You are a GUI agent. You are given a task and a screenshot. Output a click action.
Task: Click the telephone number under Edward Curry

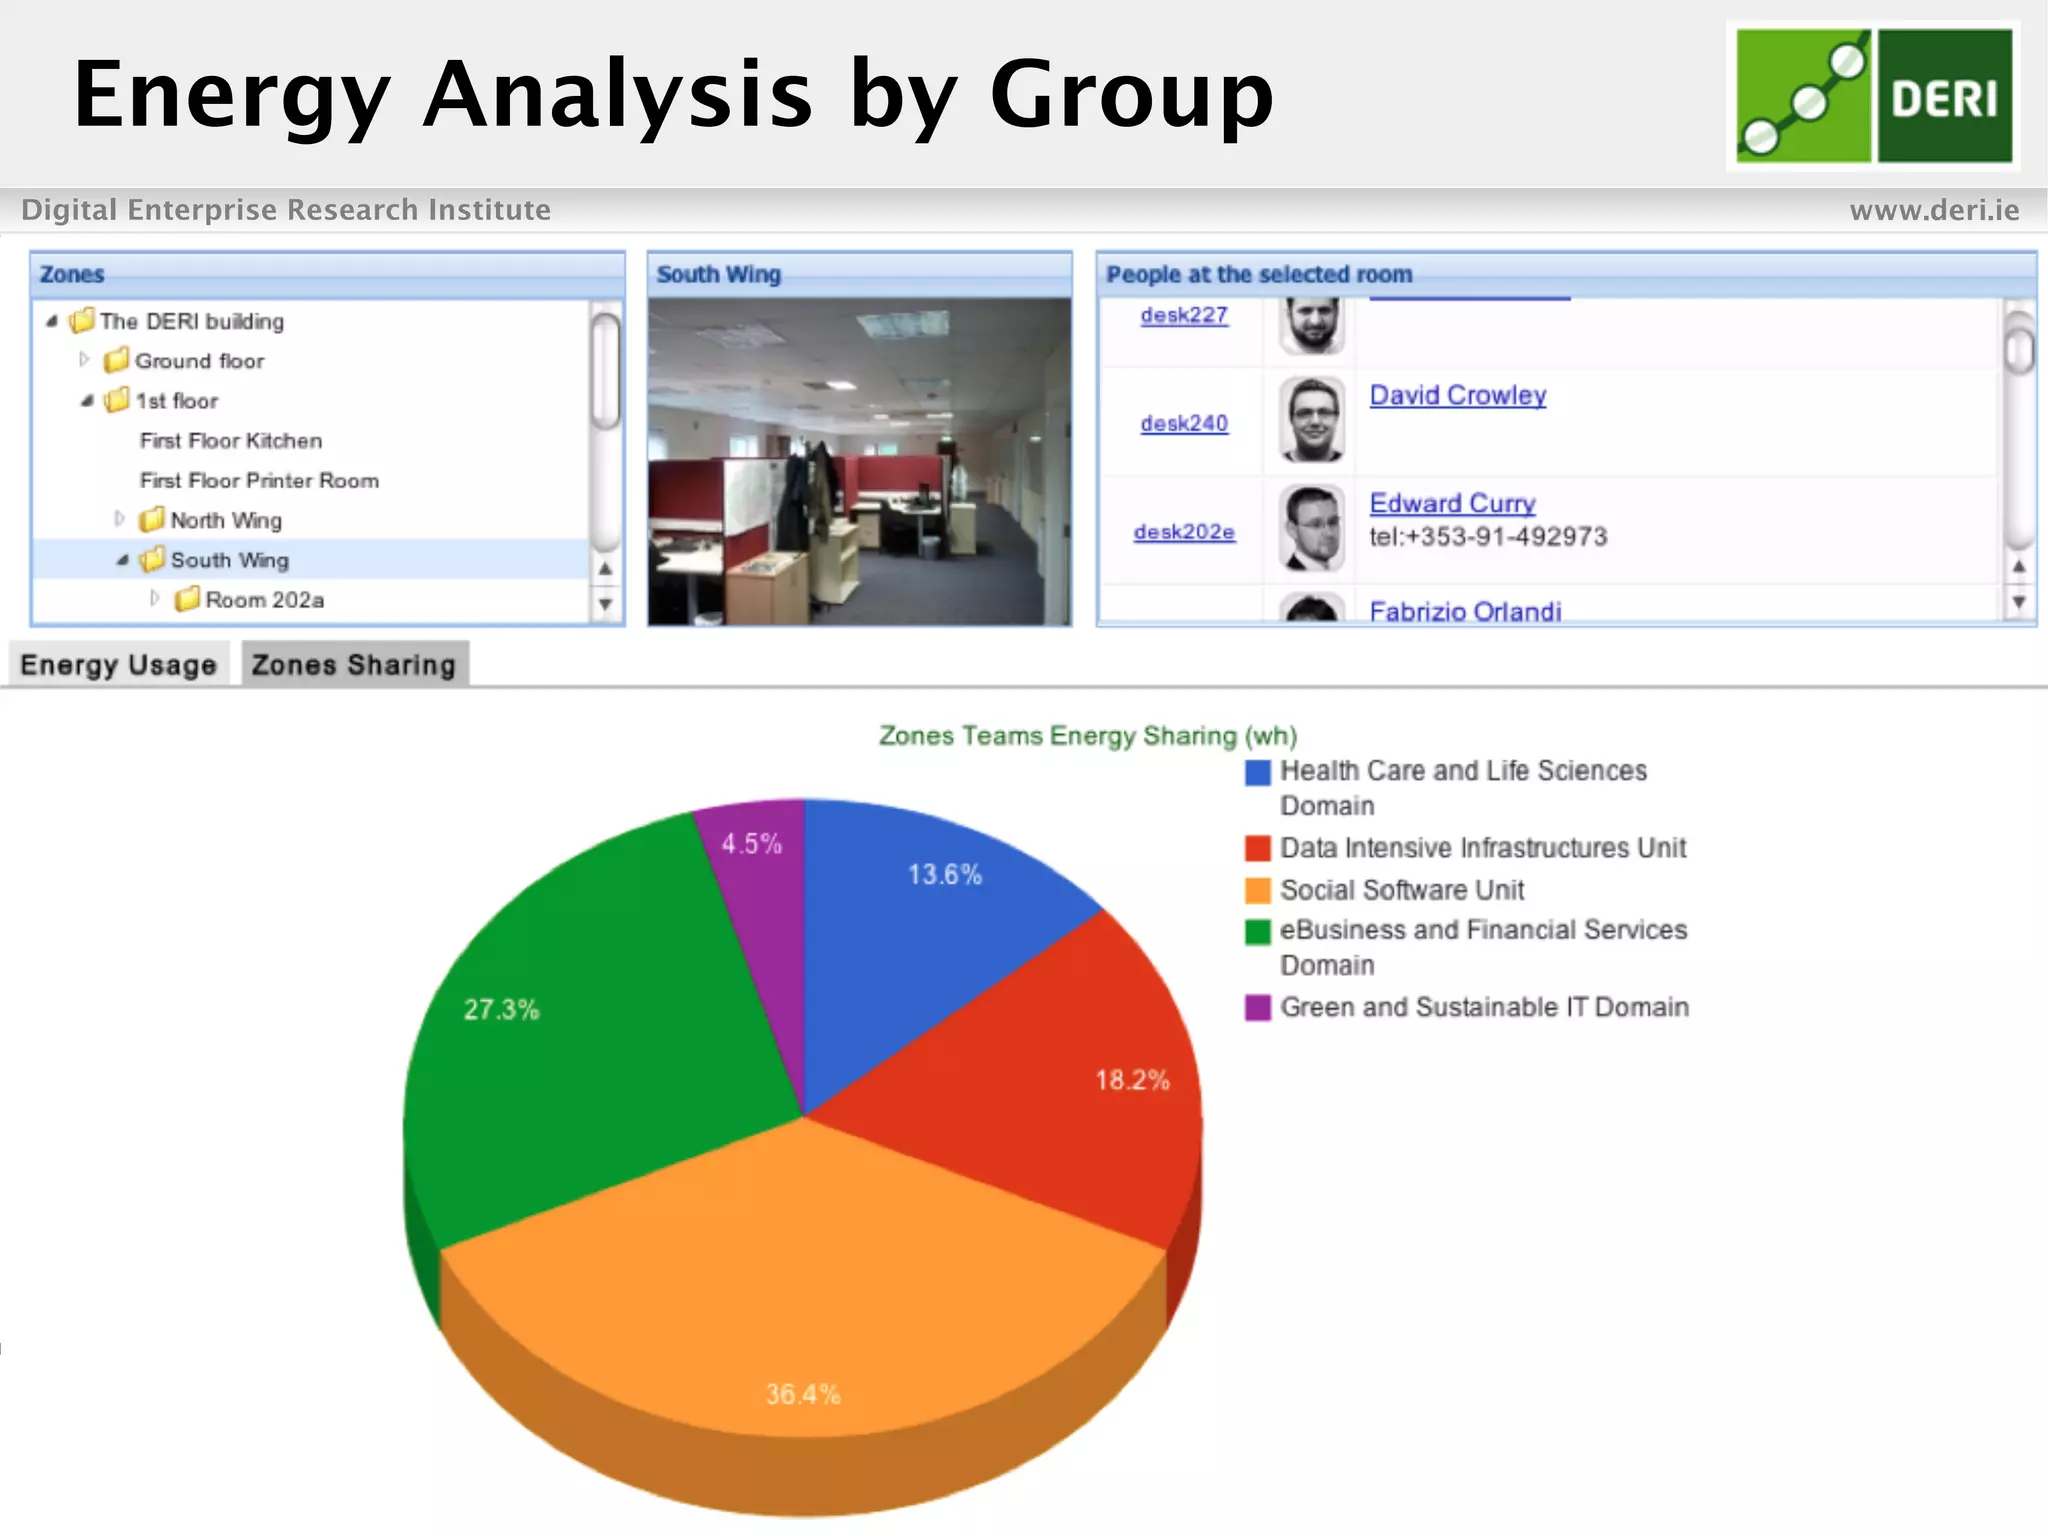1488,537
